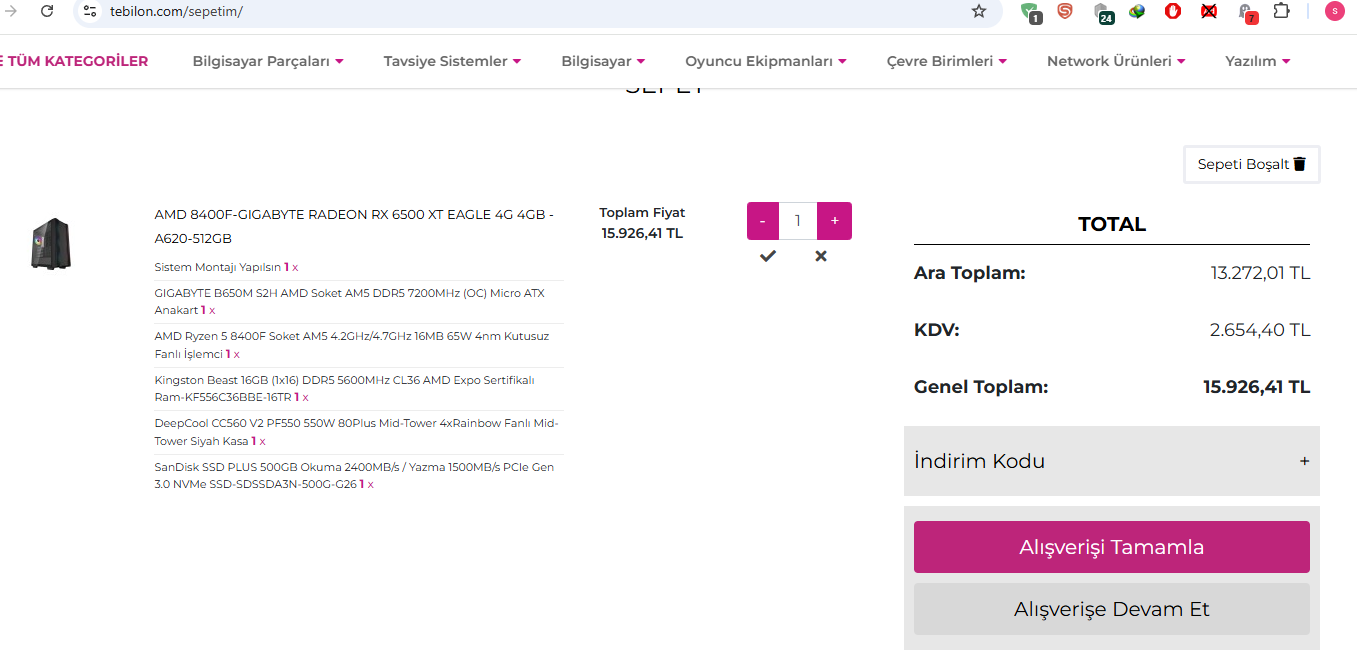
Task: Remove SanDisk SSD PLUS with its x
Action: [370, 484]
